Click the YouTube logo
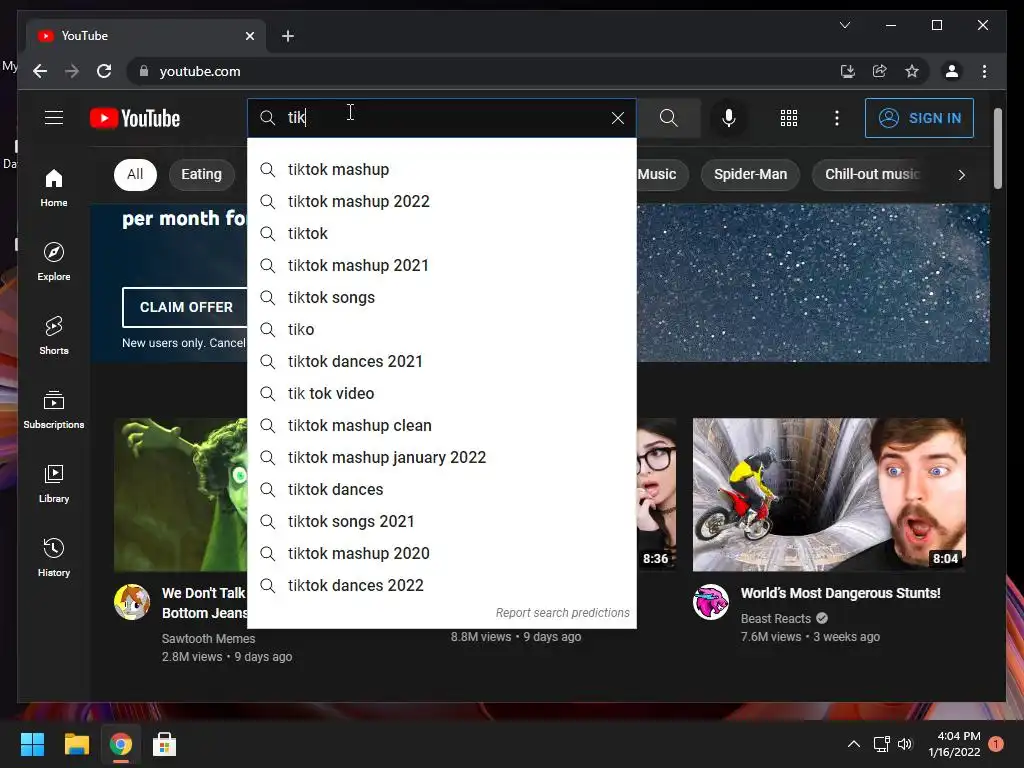 click(135, 118)
